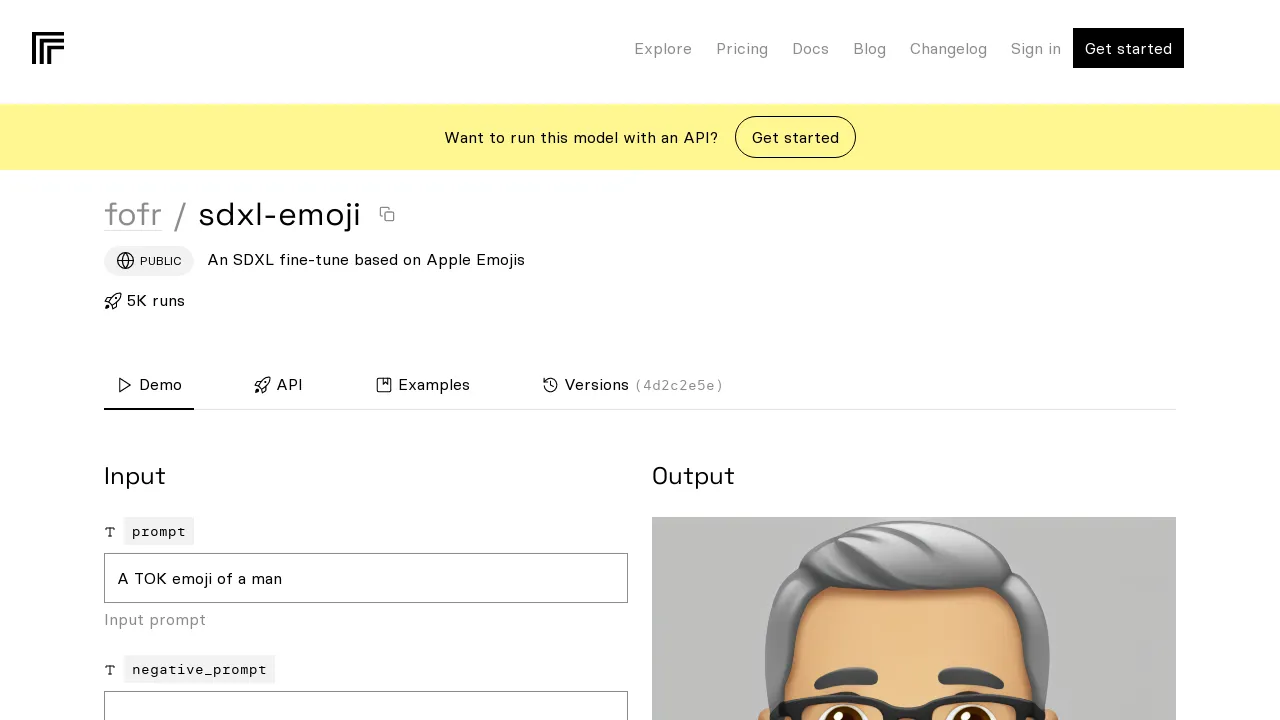Click the prompt field label
1280x720 pixels.
pyautogui.click(x=159, y=531)
